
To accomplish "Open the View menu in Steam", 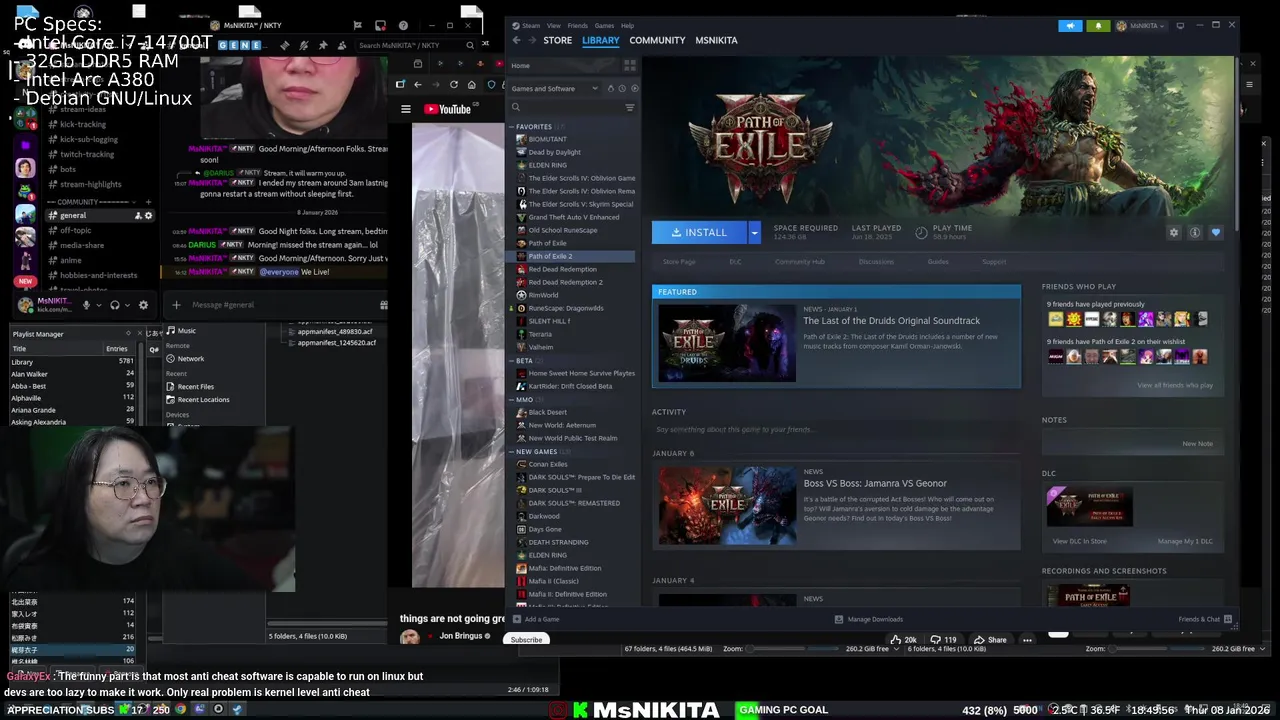I will click(x=554, y=26).
